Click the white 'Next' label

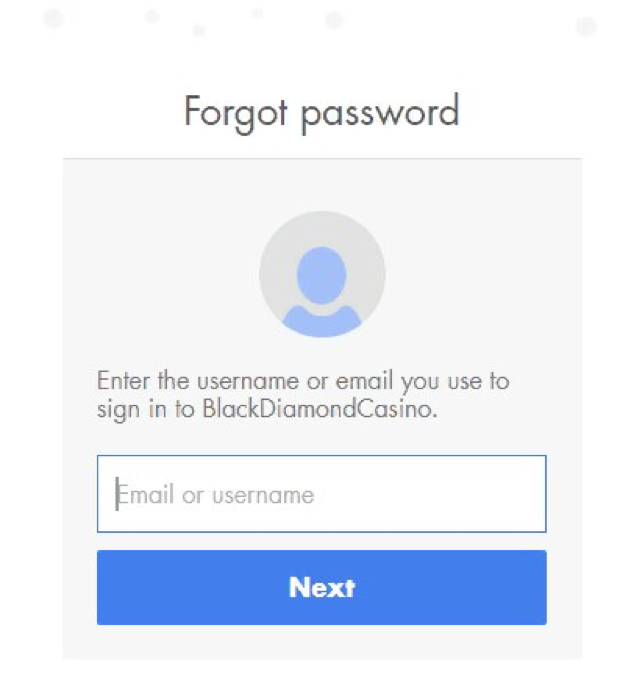click(322, 587)
